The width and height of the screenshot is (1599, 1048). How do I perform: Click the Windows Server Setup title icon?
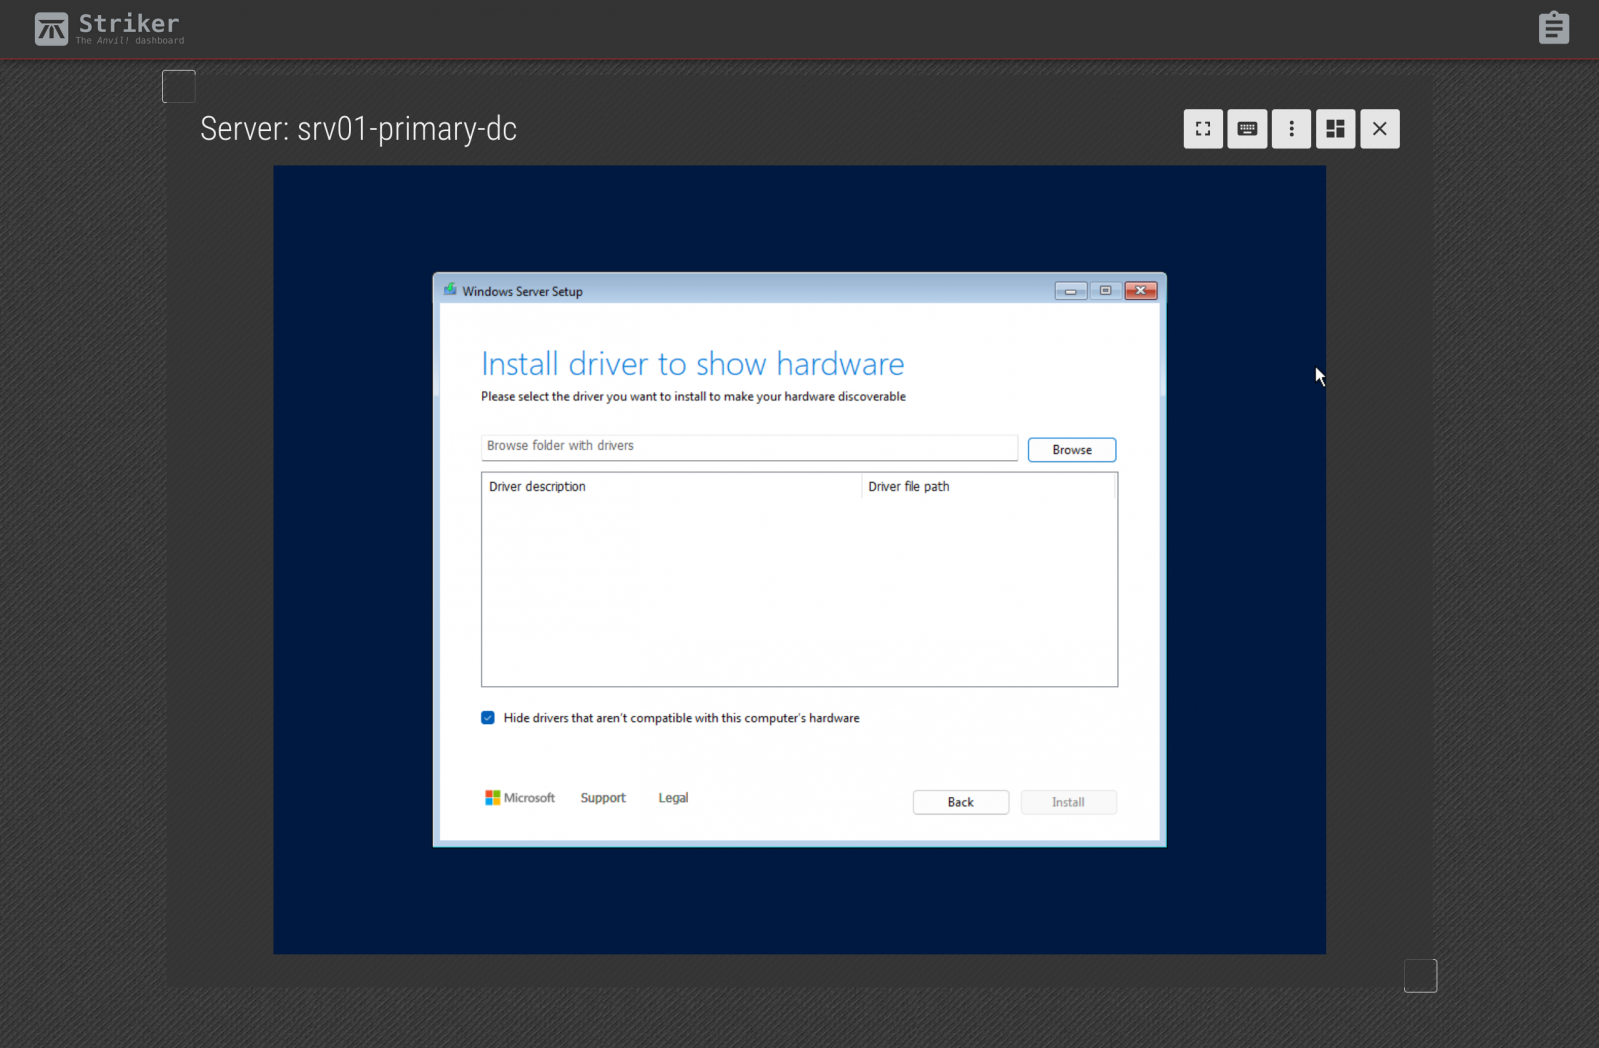[450, 291]
